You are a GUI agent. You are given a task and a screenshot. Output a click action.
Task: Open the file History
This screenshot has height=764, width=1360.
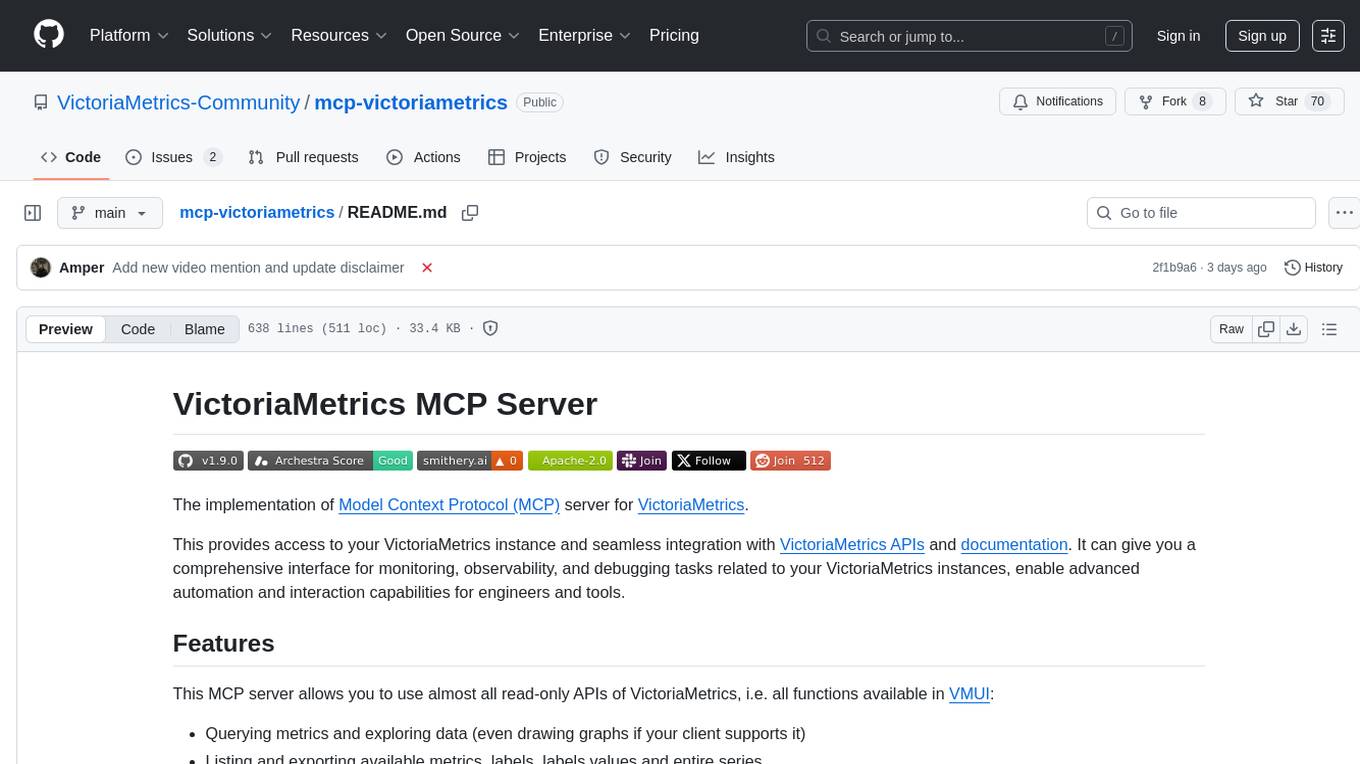[x=1313, y=268]
